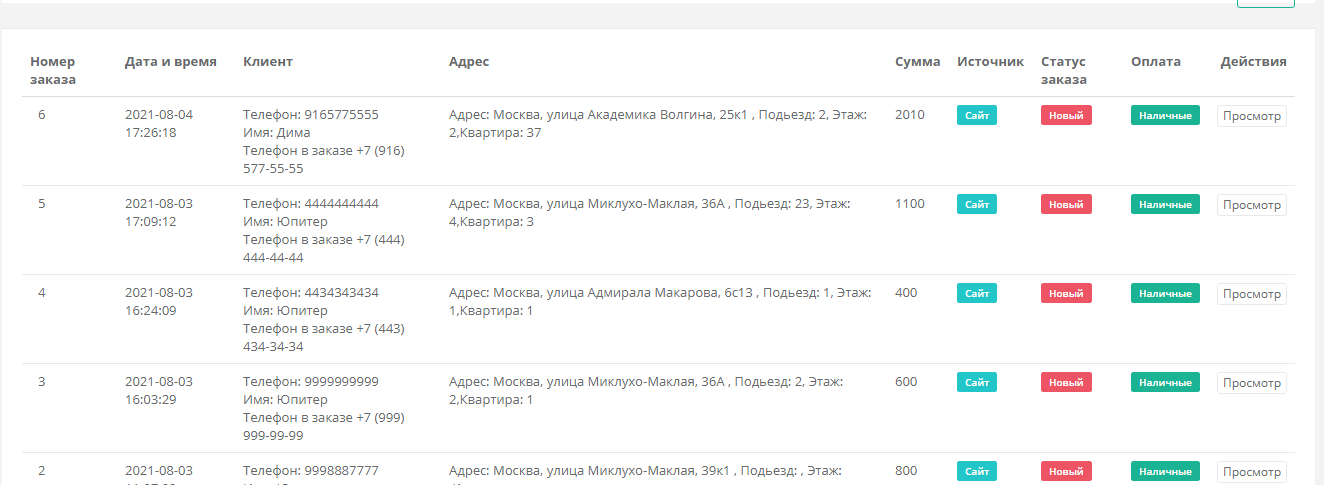Screen dimensions: 1324x485
Task: Click Новый status badge of order 6
Action: point(1066,116)
